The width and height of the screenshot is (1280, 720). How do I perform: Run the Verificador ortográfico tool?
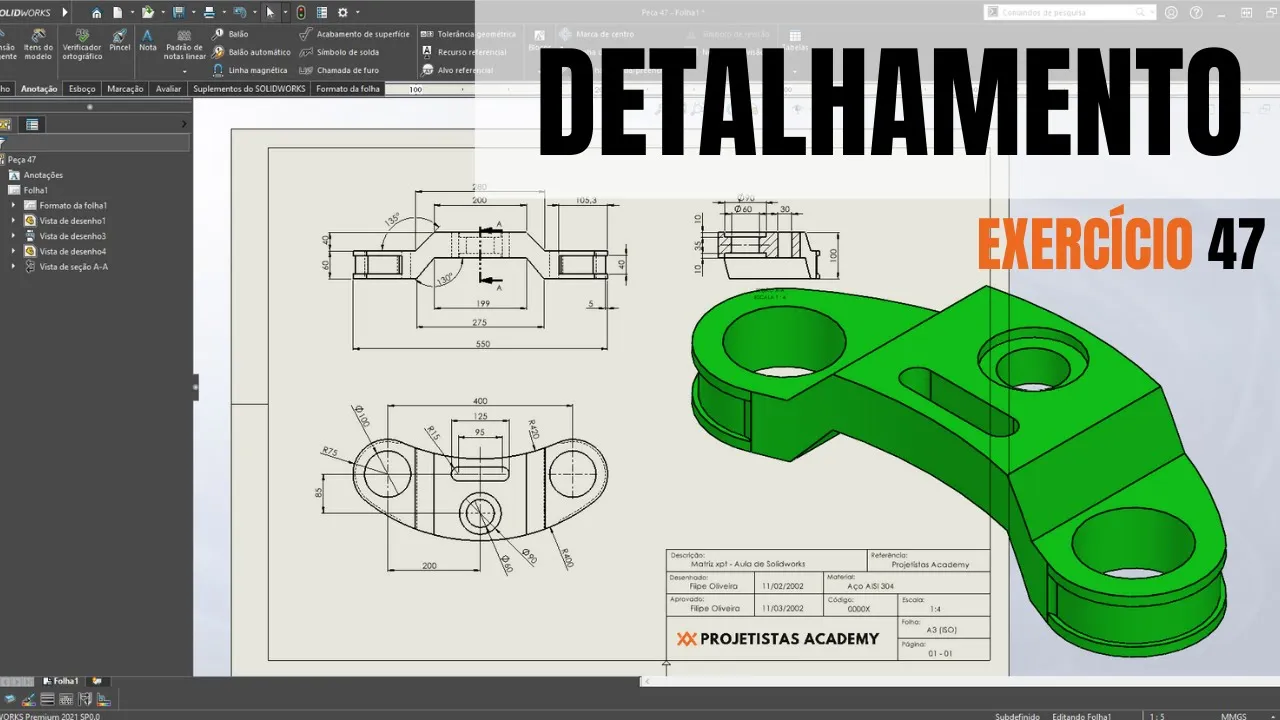[82, 44]
